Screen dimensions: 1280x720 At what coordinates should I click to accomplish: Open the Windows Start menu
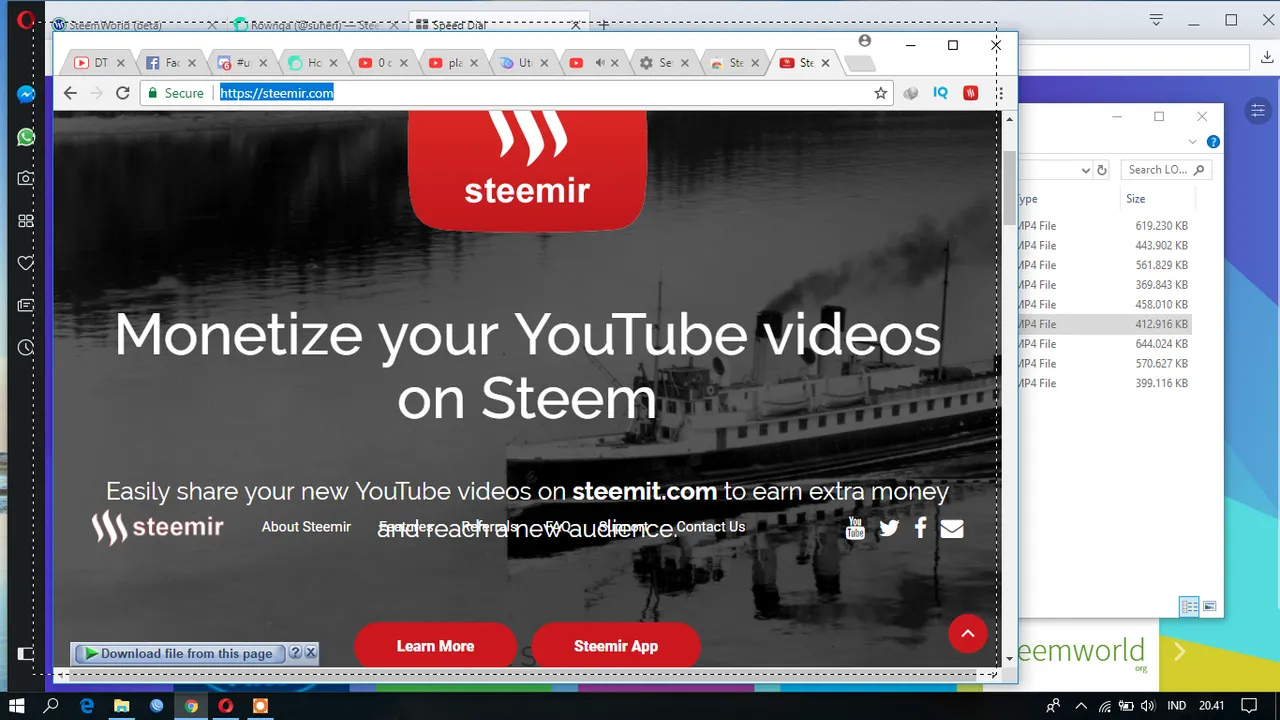tap(17, 705)
